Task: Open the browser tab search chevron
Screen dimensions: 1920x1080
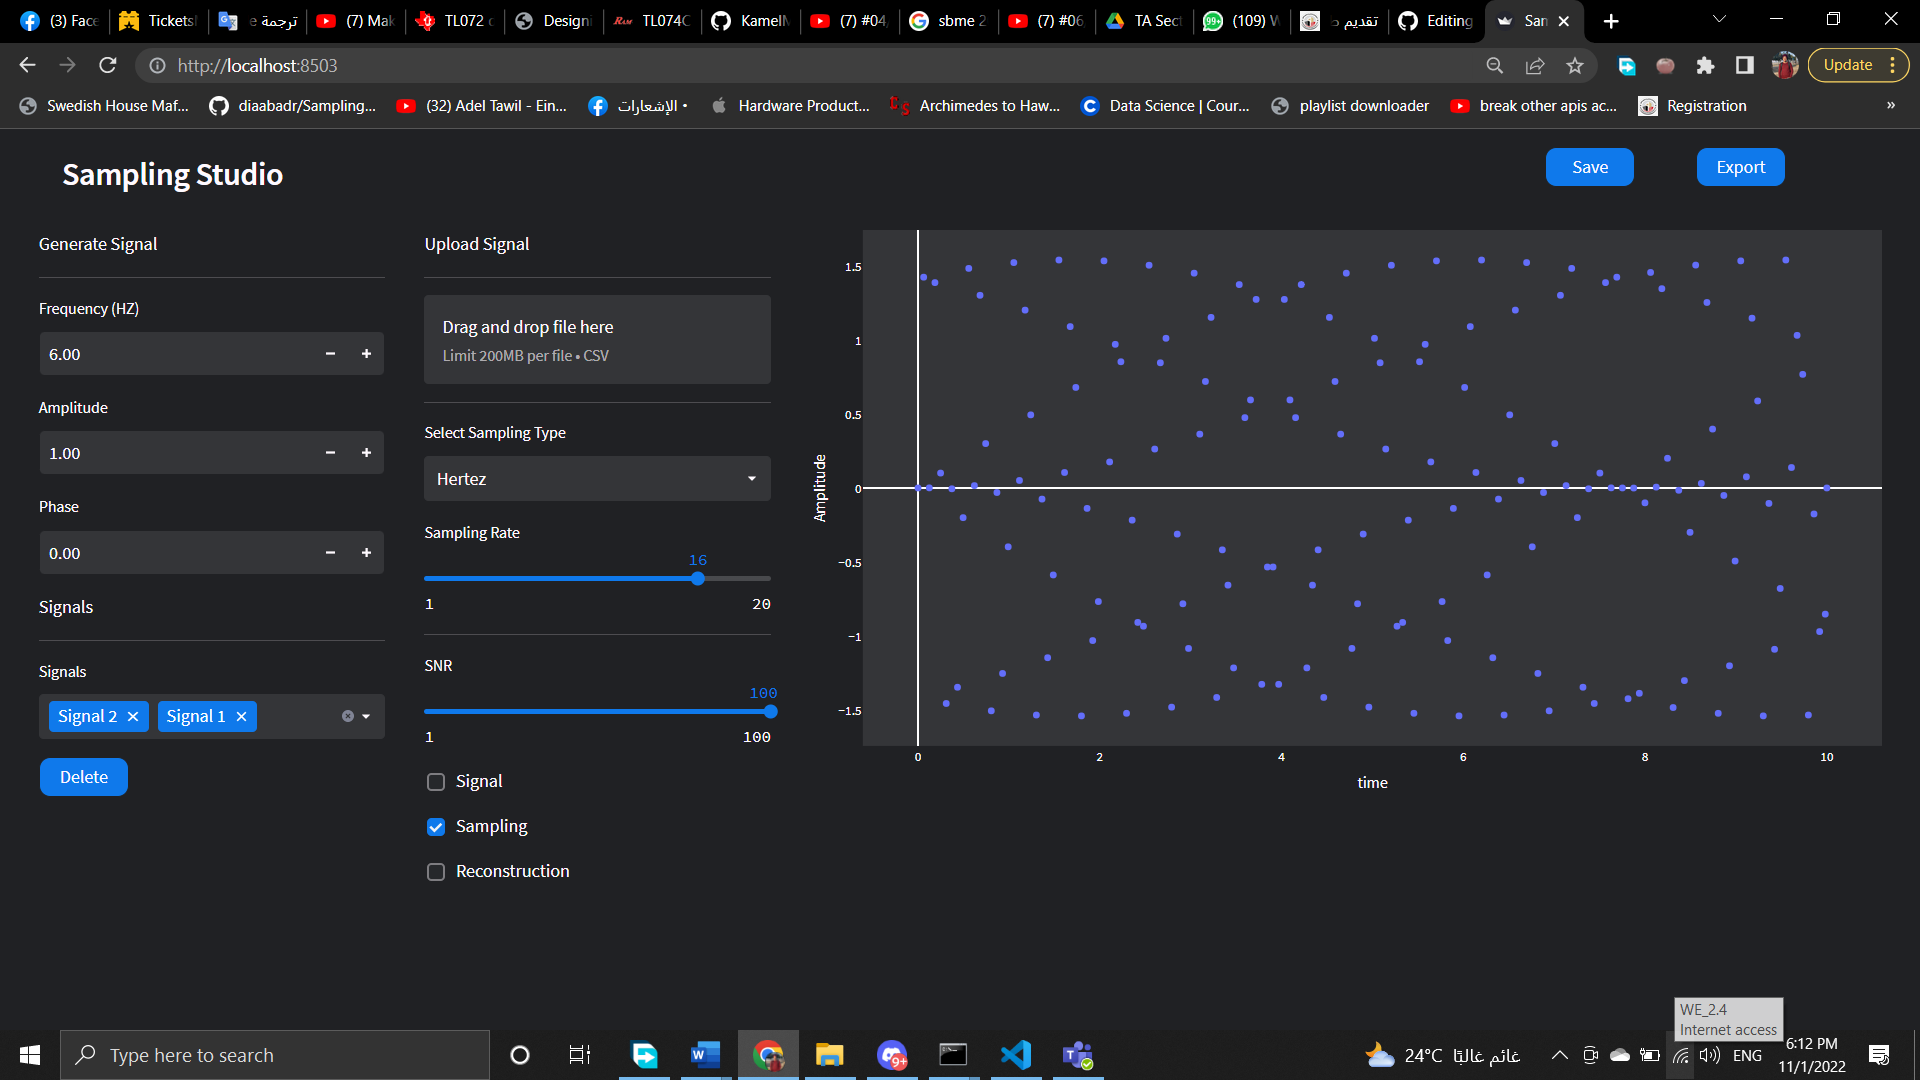Action: pyautogui.click(x=1718, y=20)
